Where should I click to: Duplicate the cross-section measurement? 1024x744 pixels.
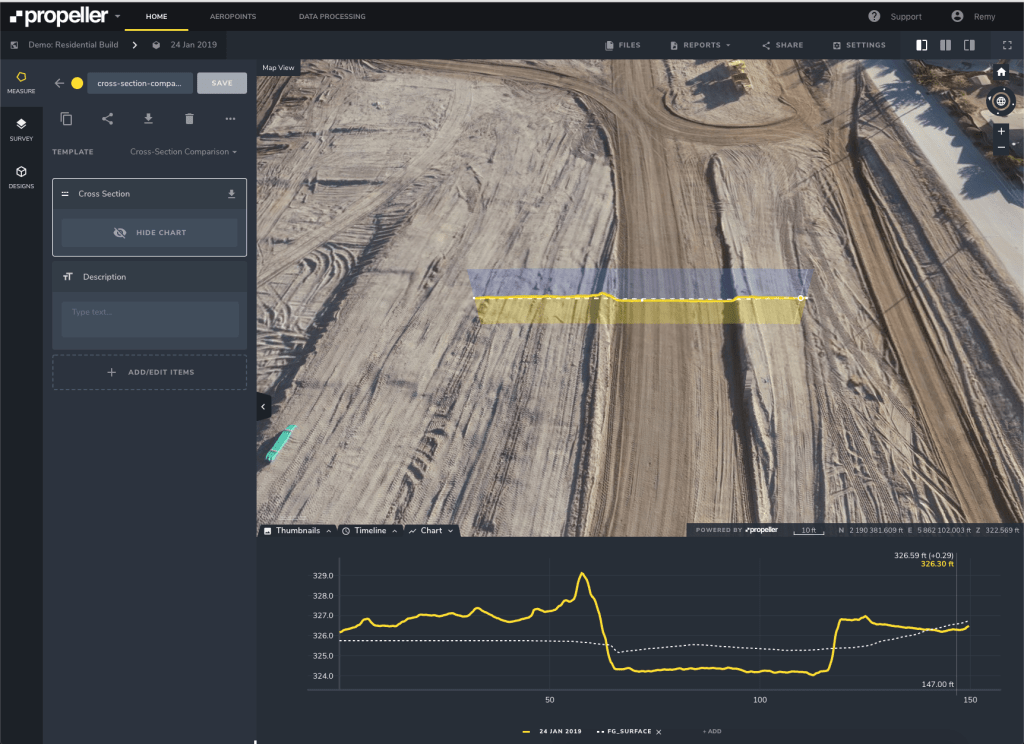point(66,118)
